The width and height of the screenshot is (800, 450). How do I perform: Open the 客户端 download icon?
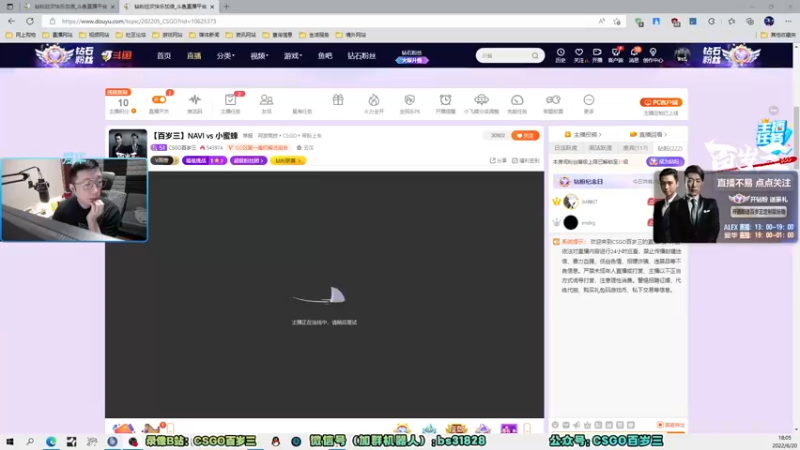click(616, 55)
